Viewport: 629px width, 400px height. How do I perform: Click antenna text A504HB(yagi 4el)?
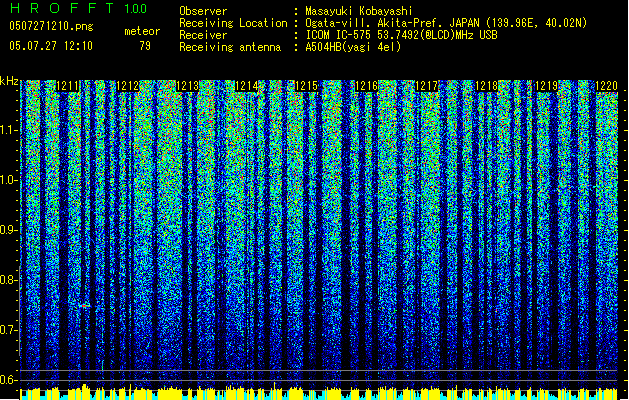point(353,47)
